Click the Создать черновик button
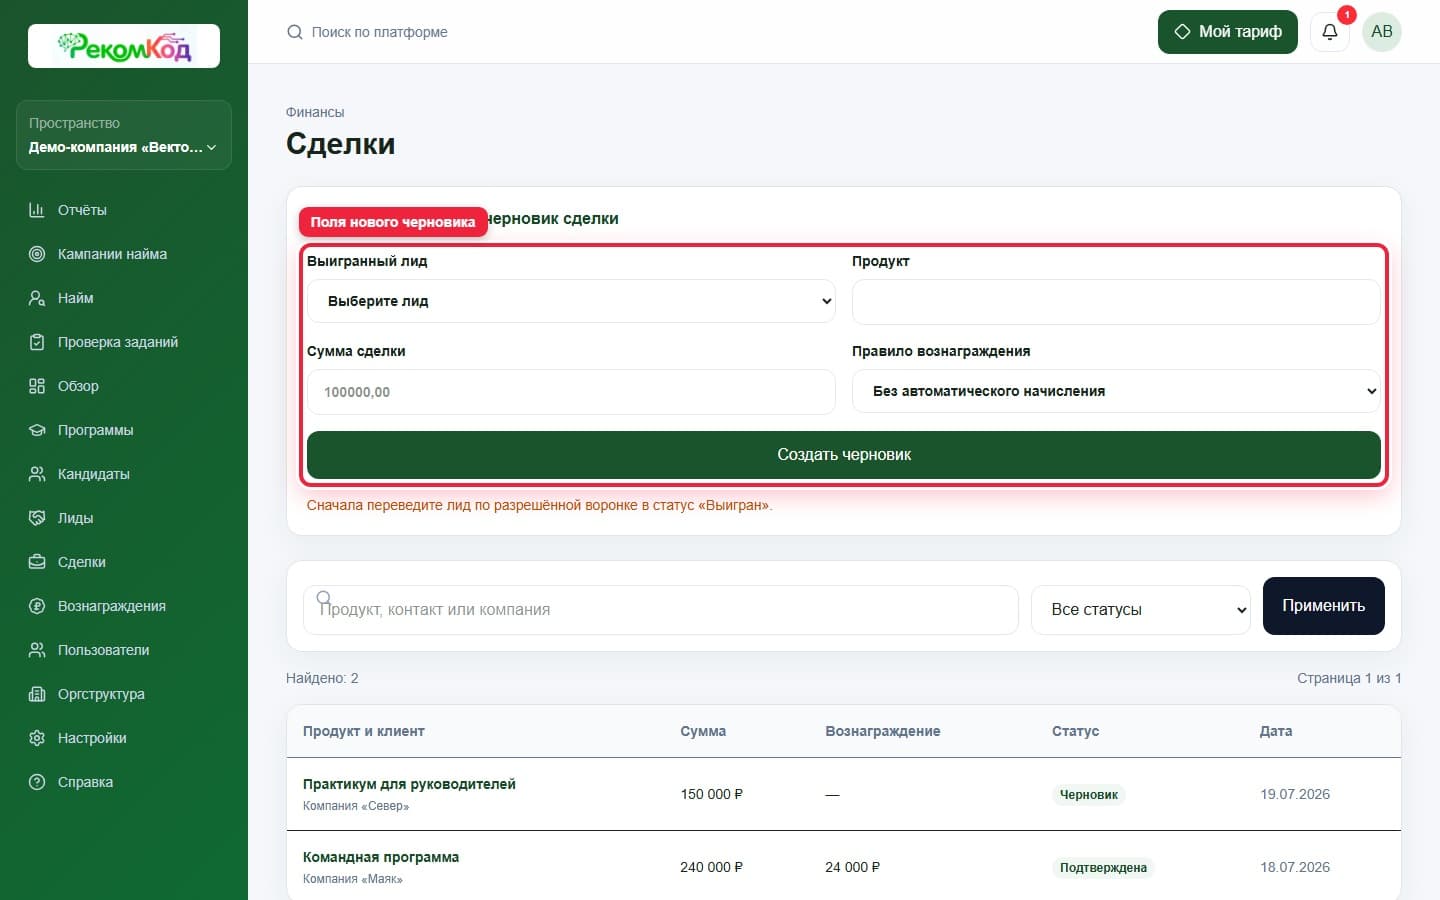Viewport: 1440px width, 900px height. [x=844, y=455]
